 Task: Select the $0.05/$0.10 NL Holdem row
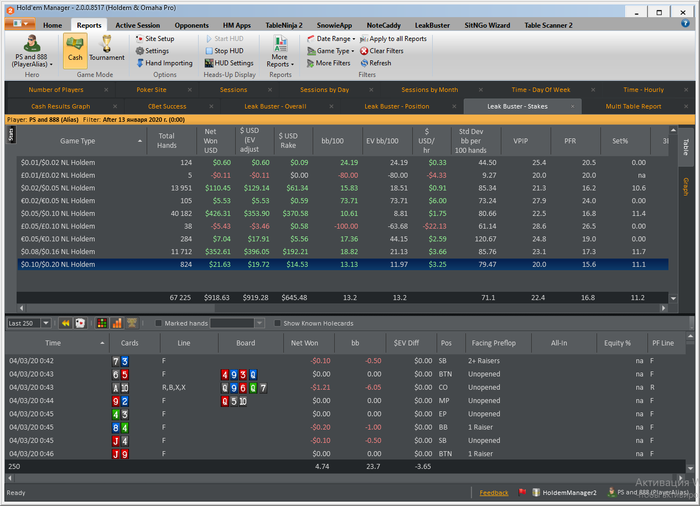pyautogui.click(x=343, y=213)
